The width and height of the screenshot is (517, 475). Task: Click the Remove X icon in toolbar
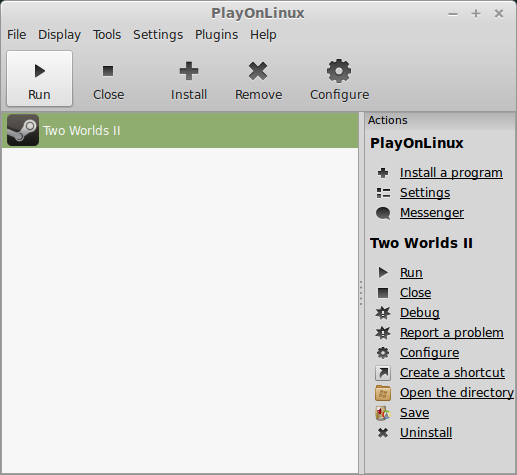[258, 71]
